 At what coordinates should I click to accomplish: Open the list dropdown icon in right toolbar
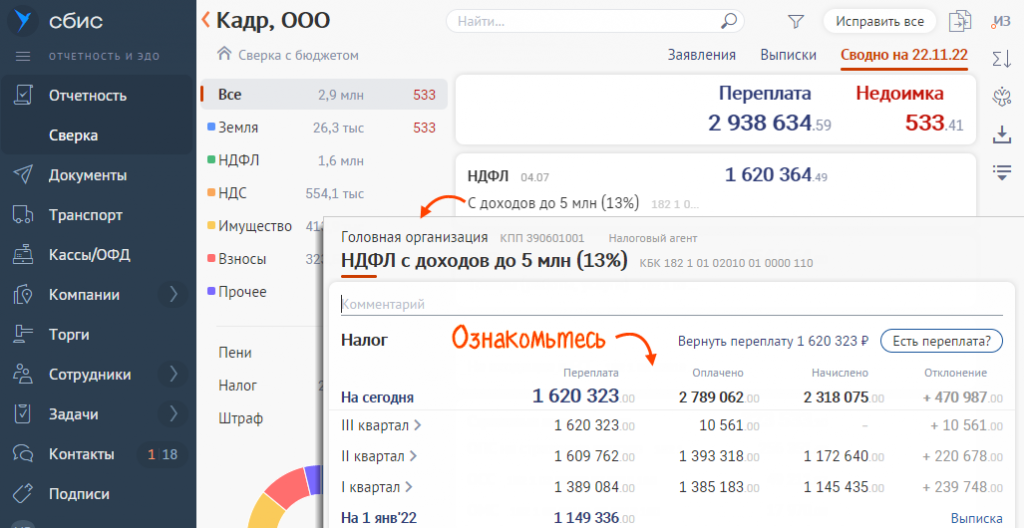point(1001,172)
